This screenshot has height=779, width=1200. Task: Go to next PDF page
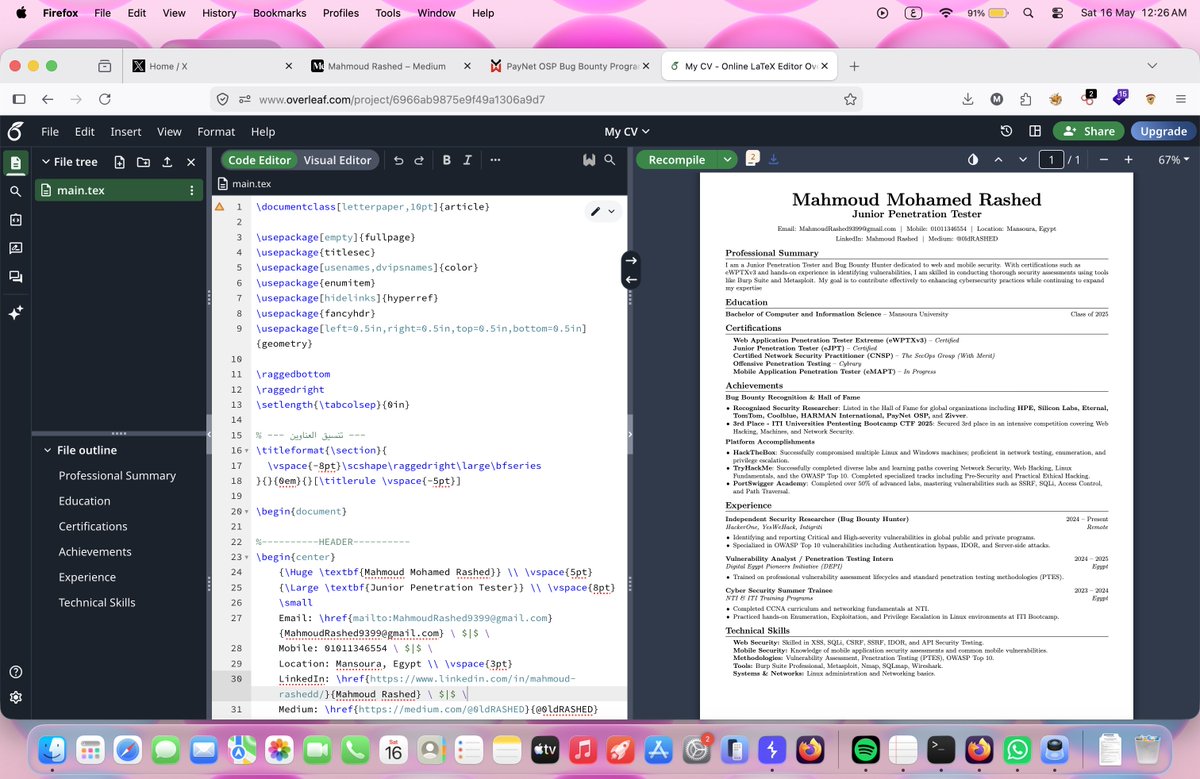[x=1021, y=160]
